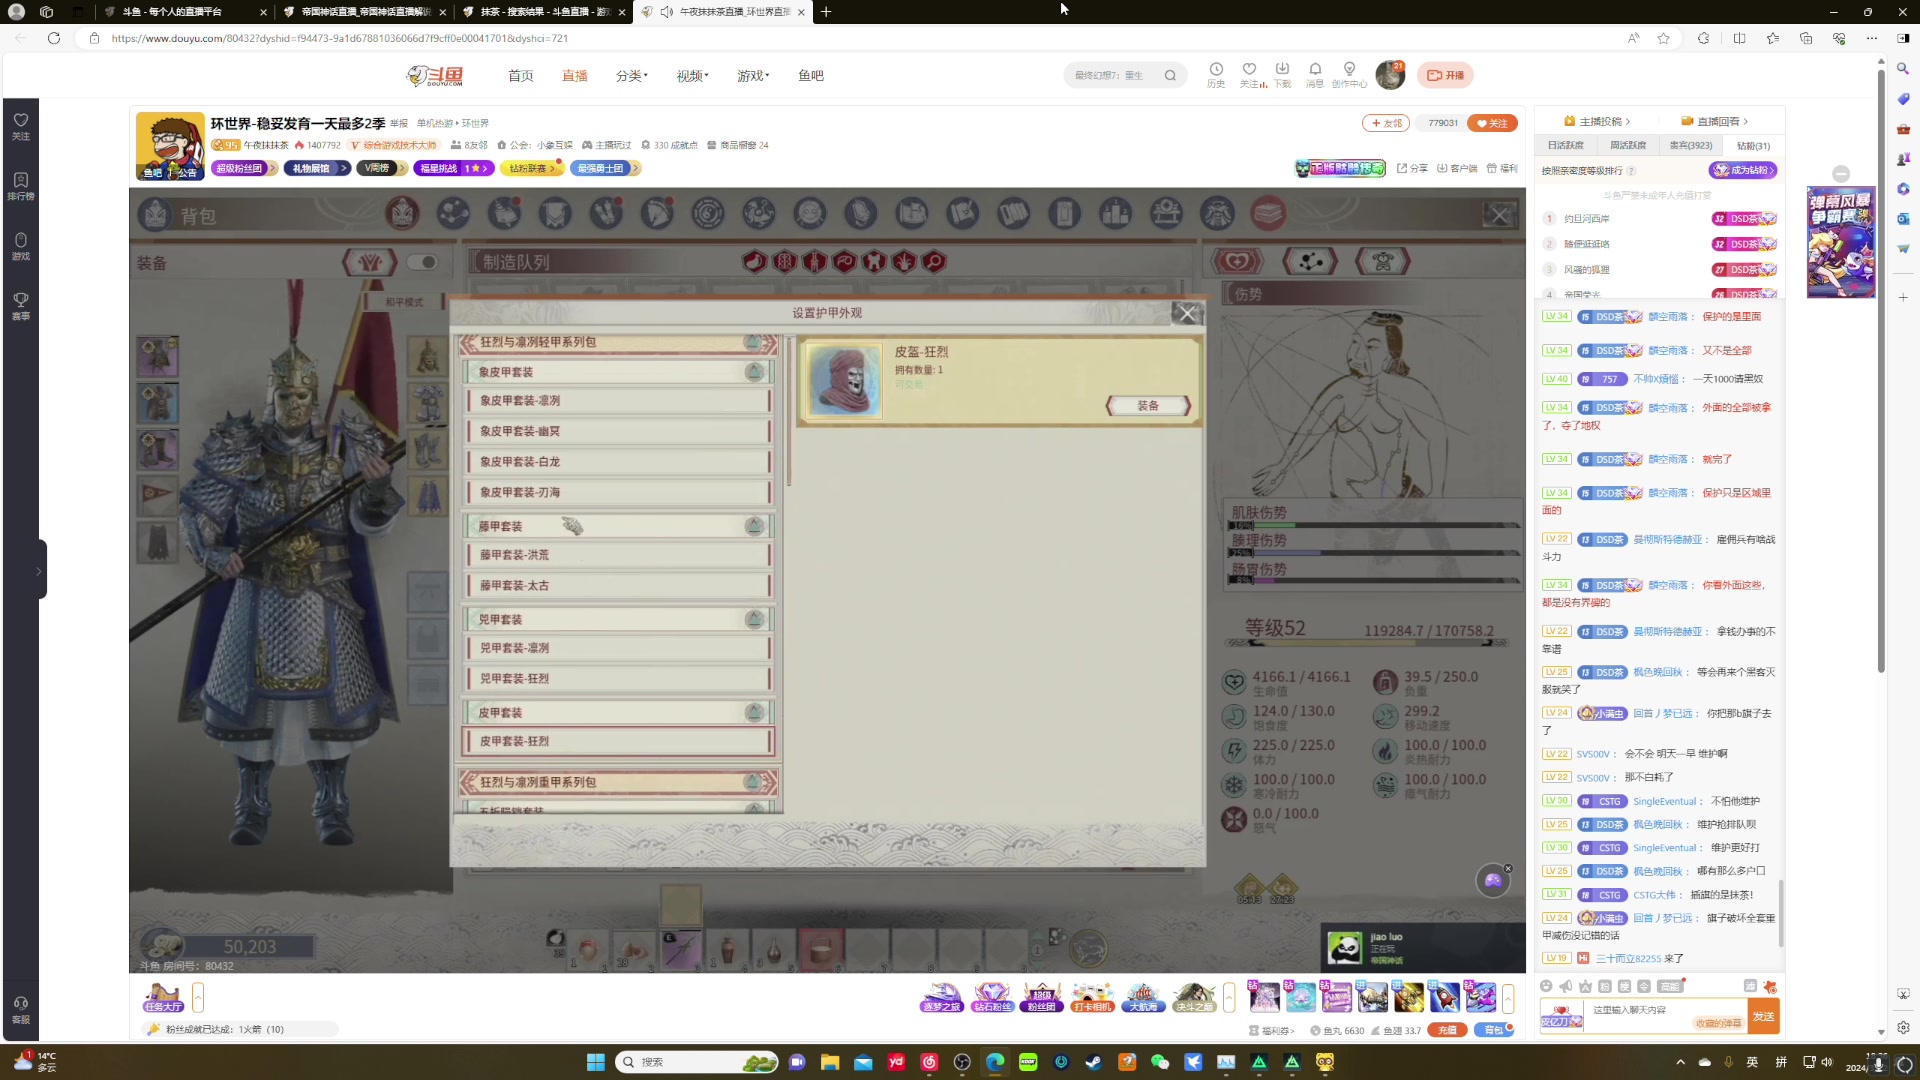
Task: Click the 充值 recharge button
Action: coord(1447,1030)
